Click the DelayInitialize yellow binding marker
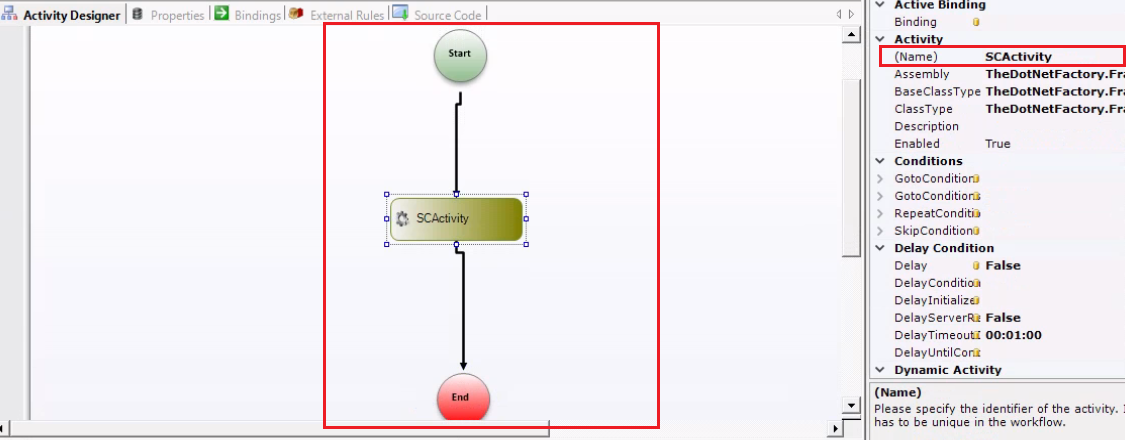Image resolution: width=1126 pixels, height=440 pixels. tap(977, 300)
